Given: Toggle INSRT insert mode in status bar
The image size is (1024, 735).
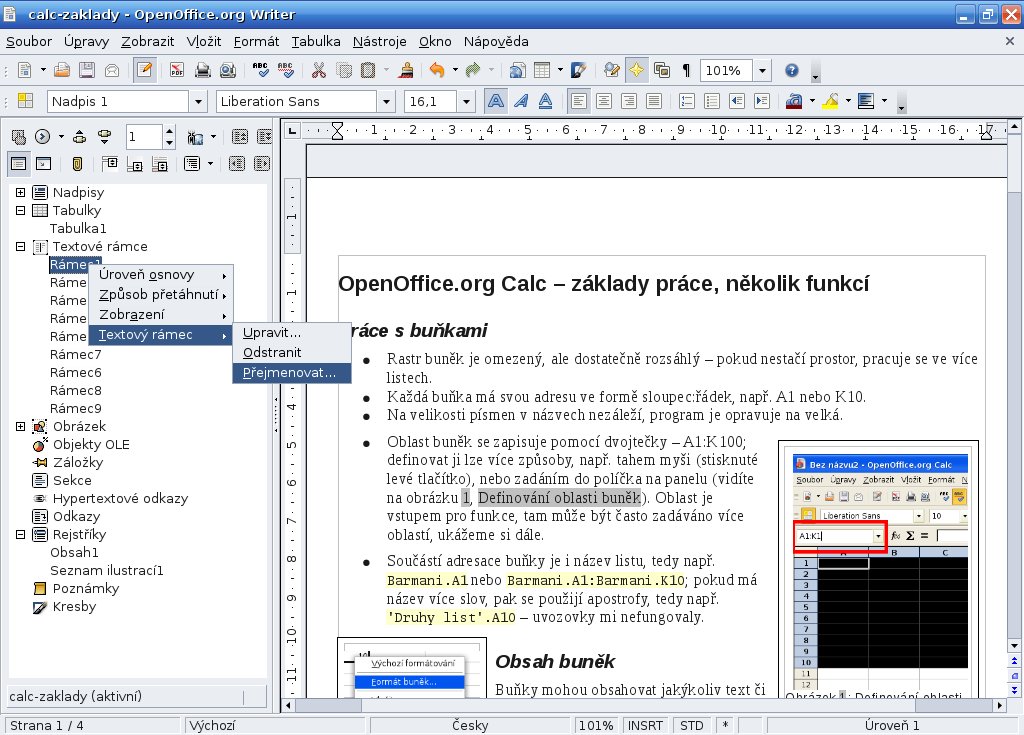Looking at the screenshot, I should (x=645, y=725).
